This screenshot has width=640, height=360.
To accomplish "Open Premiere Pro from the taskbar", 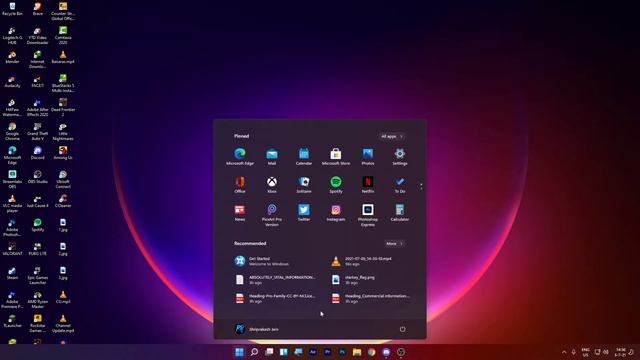I will pyautogui.click(x=328, y=352).
